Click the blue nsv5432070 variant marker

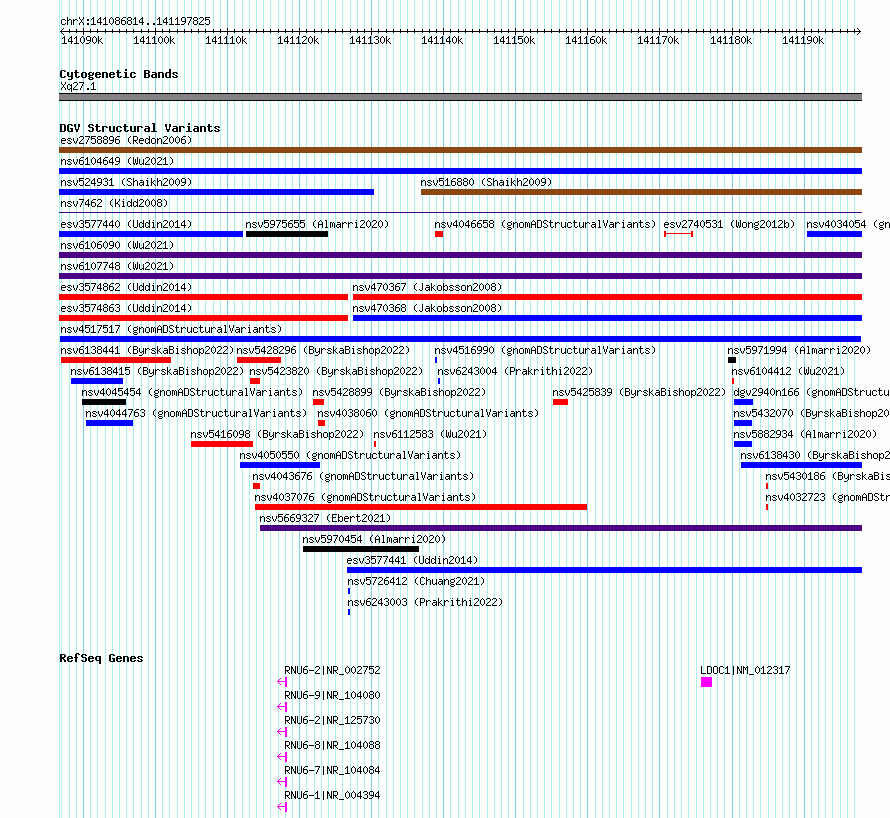pyautogui.click(x=743, y=423)
